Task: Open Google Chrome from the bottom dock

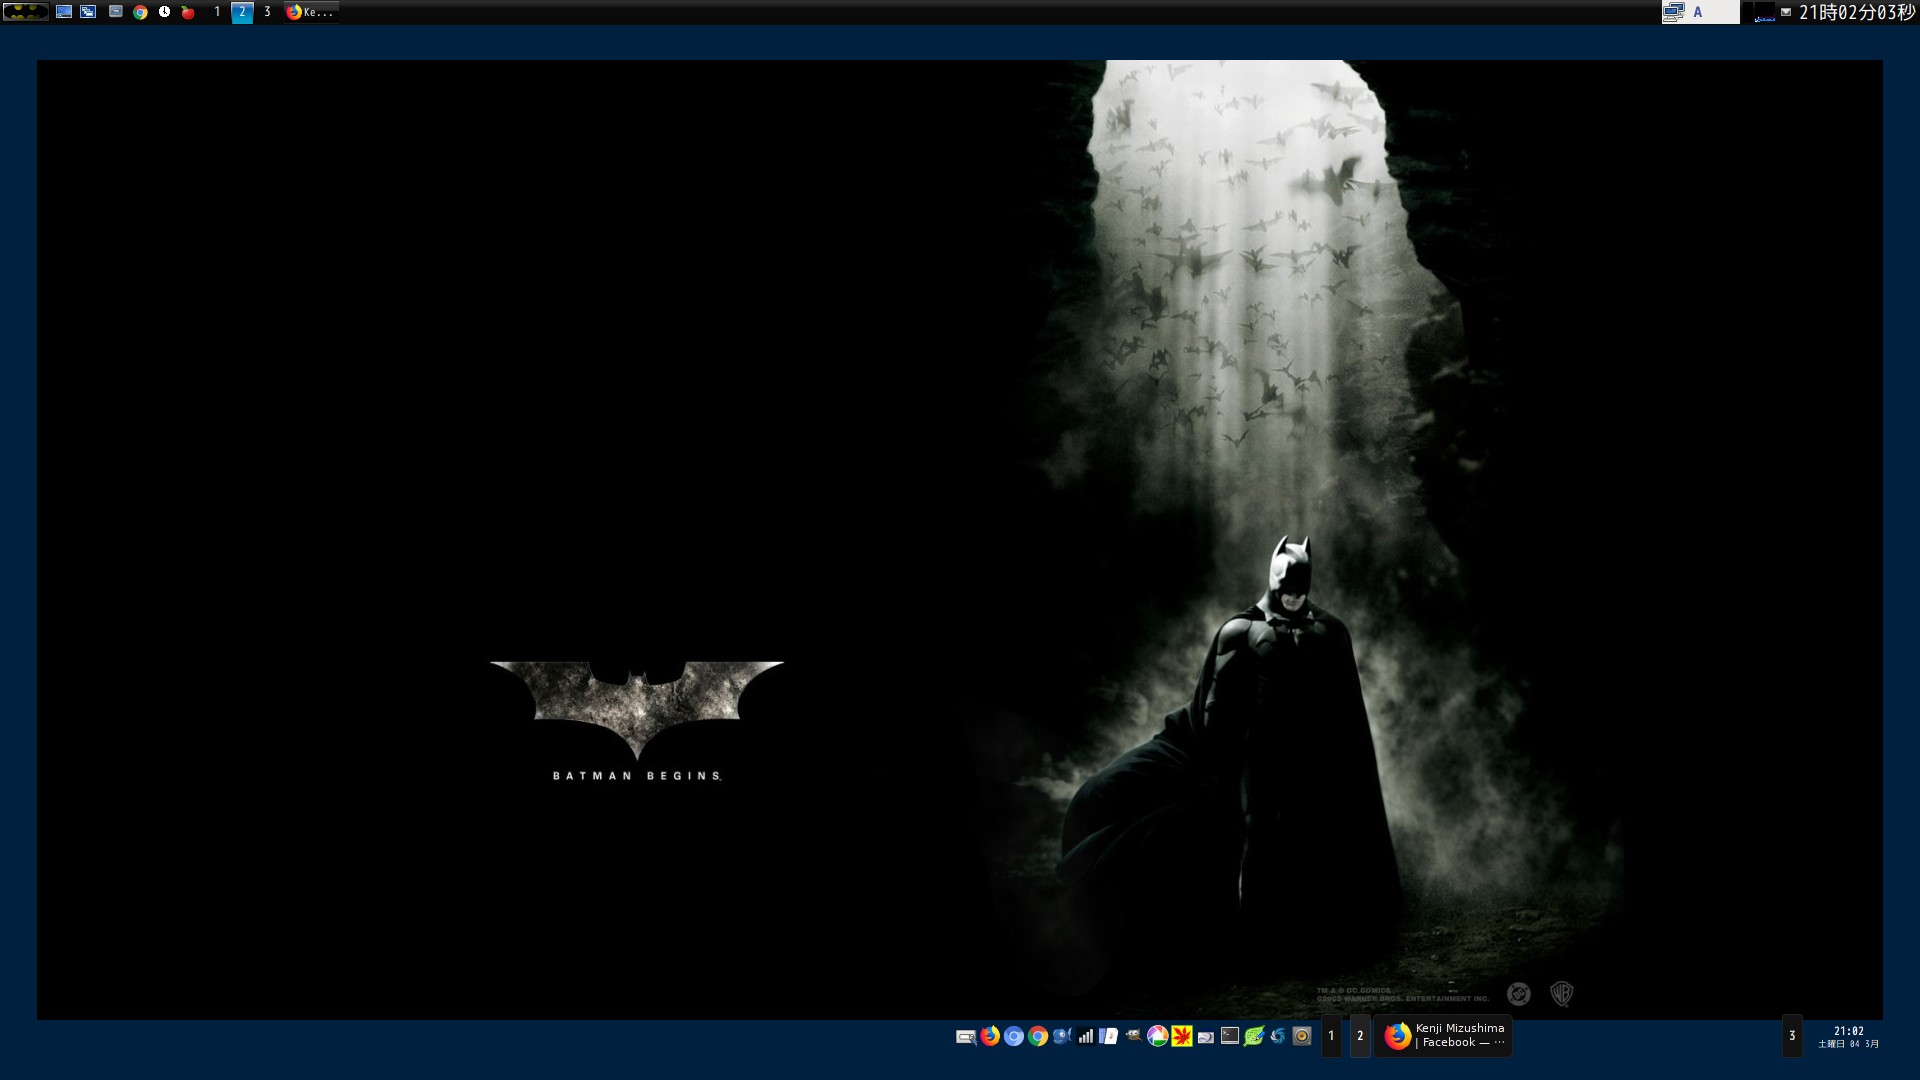Action: tap(1037, 1036)
